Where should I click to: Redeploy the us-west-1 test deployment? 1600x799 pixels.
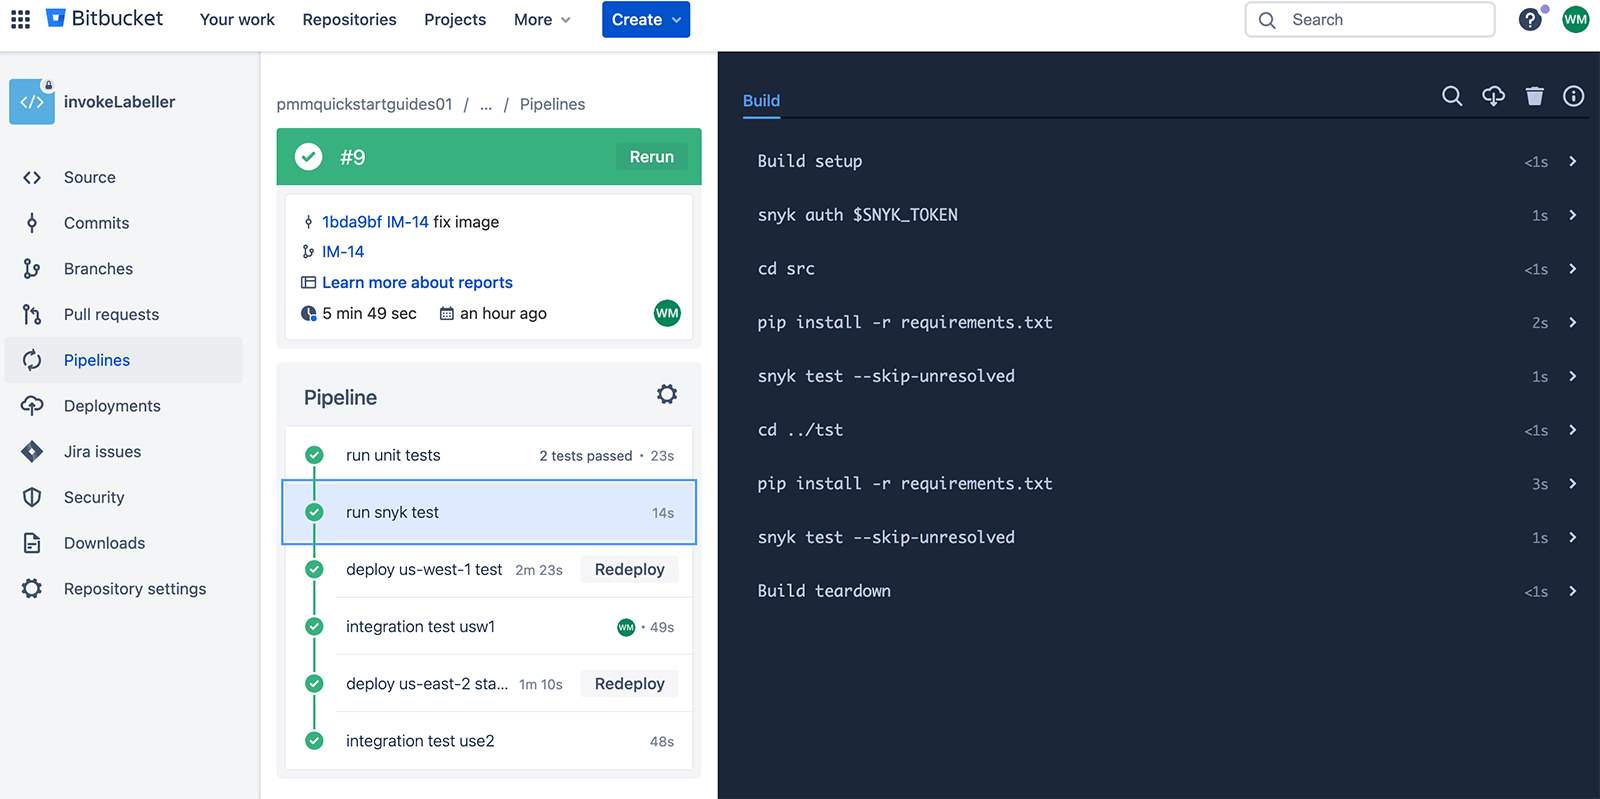pos(629,570)
